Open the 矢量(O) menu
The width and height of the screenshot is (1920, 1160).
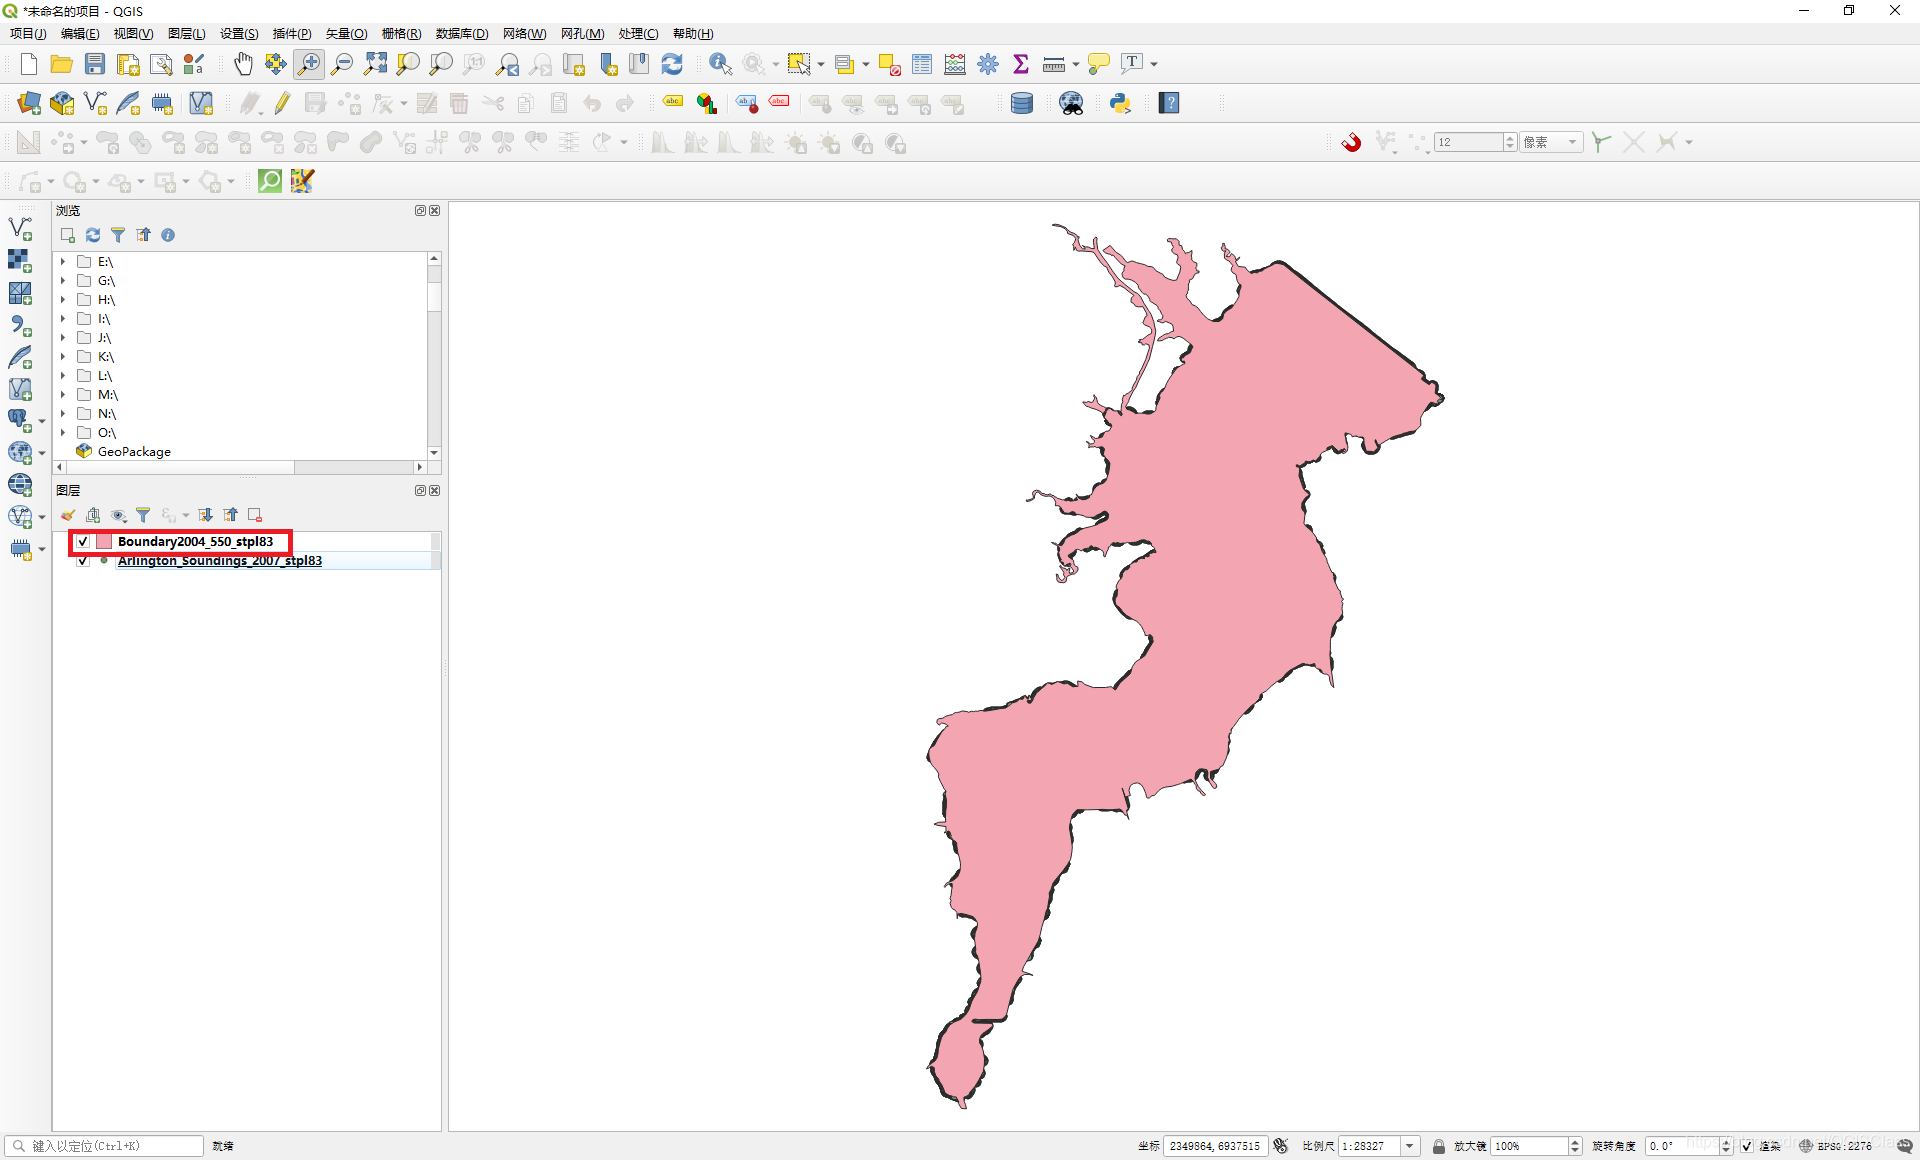346,34
